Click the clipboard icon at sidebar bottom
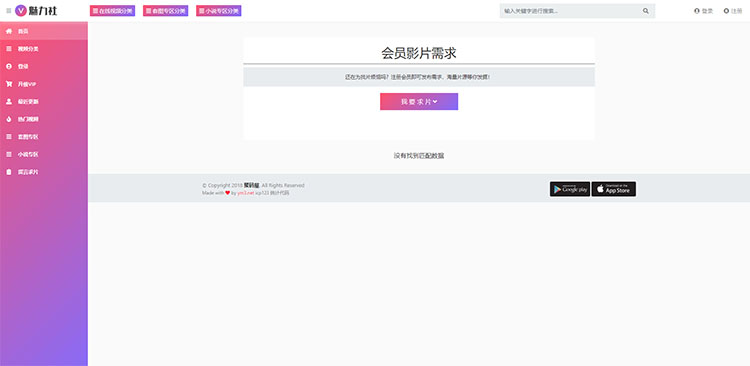Image resolution: width=750 pixels, height=366 pixels. (x=9, y=172)
